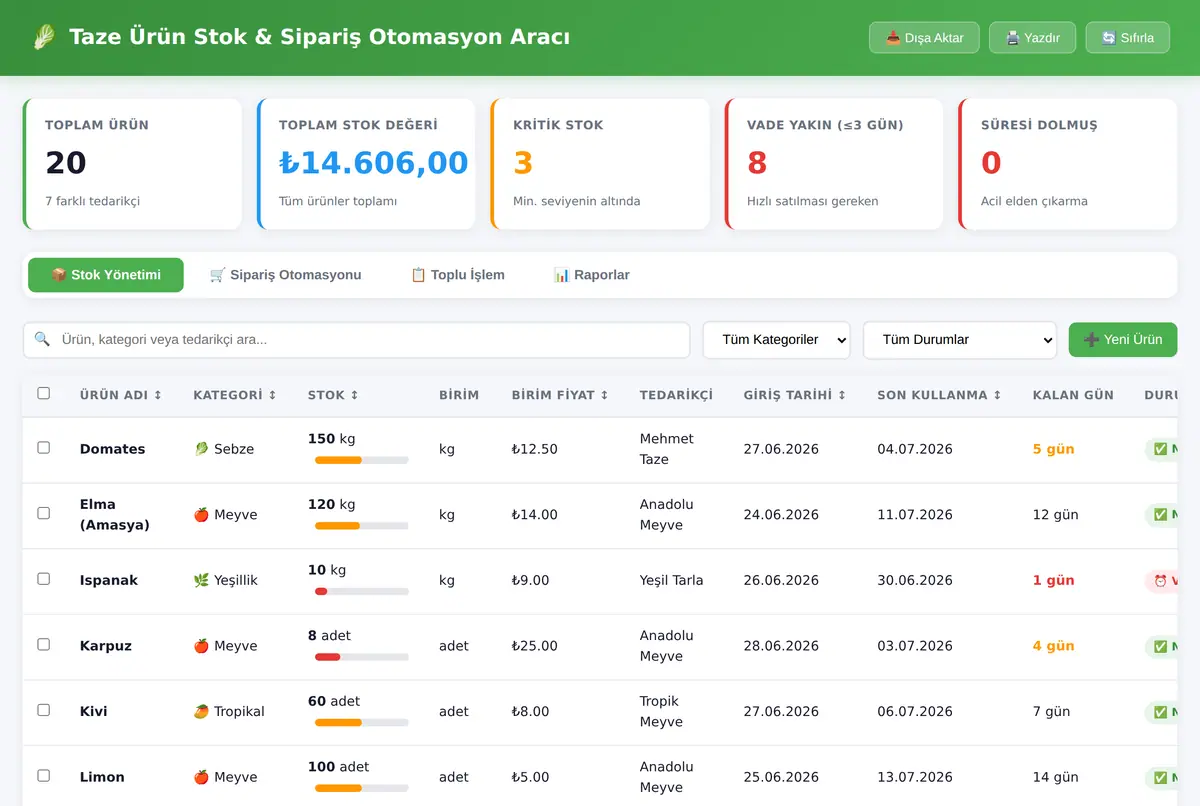This screenshot has height=806, width=1200.
Task: Sort table by Giriş Tarihi column arrows
Action: point(841,395)
